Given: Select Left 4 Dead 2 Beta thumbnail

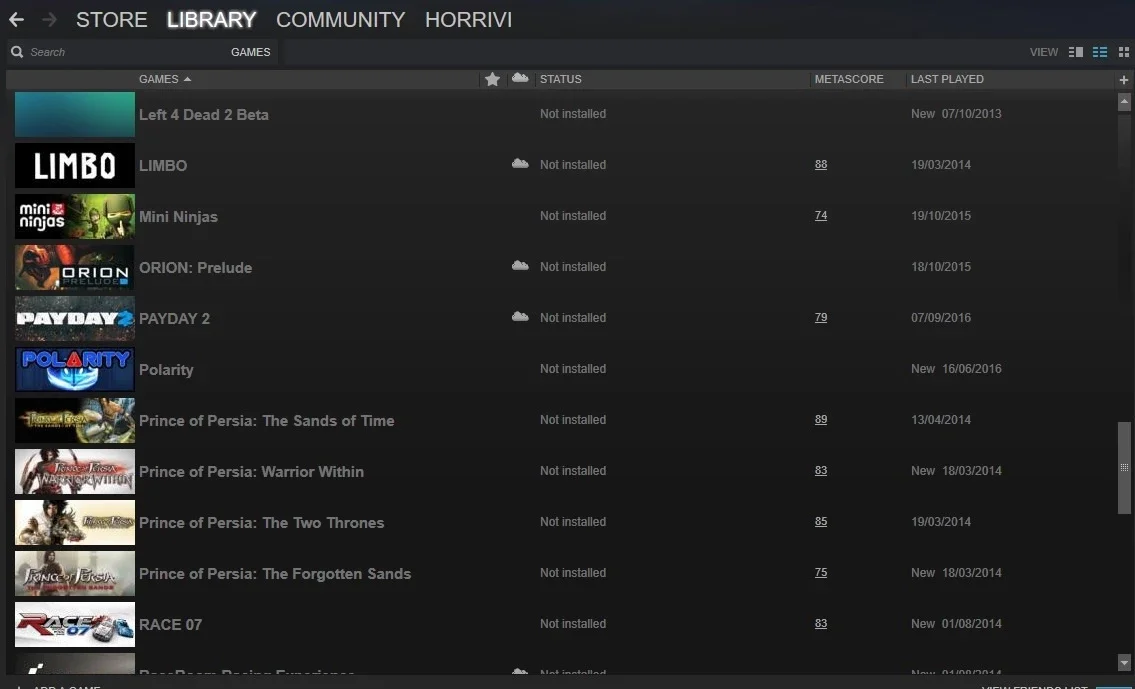Looking at the screenshot, I should tap(75, 114).
